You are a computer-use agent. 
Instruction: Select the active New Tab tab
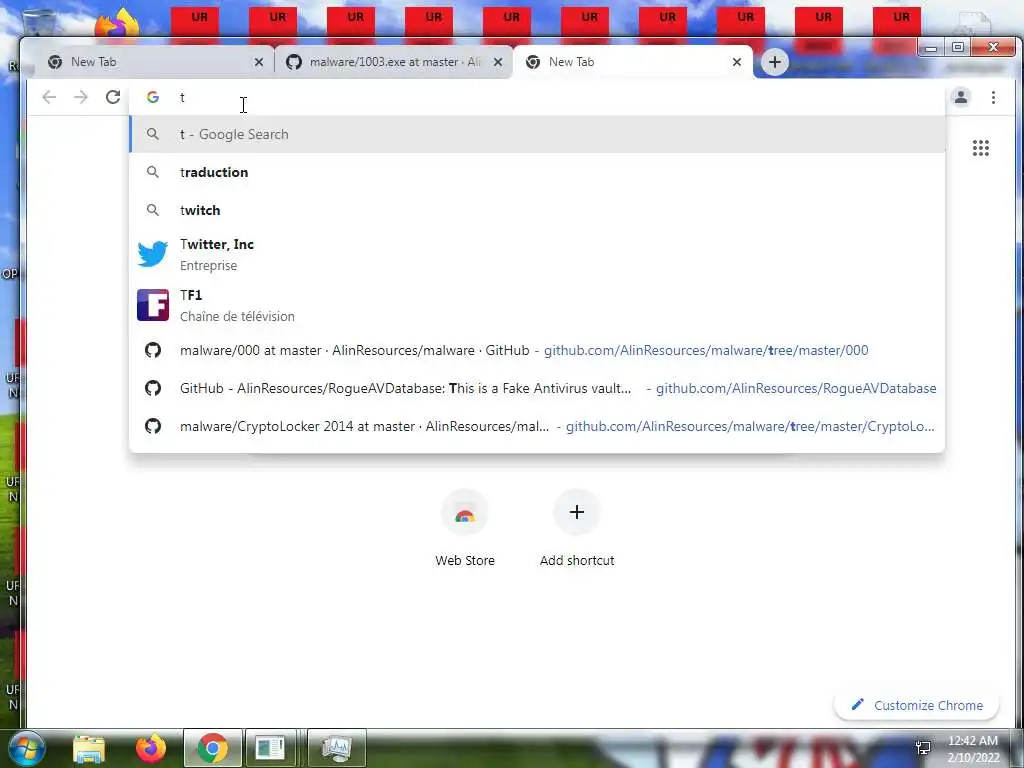(x=633, y=62)
